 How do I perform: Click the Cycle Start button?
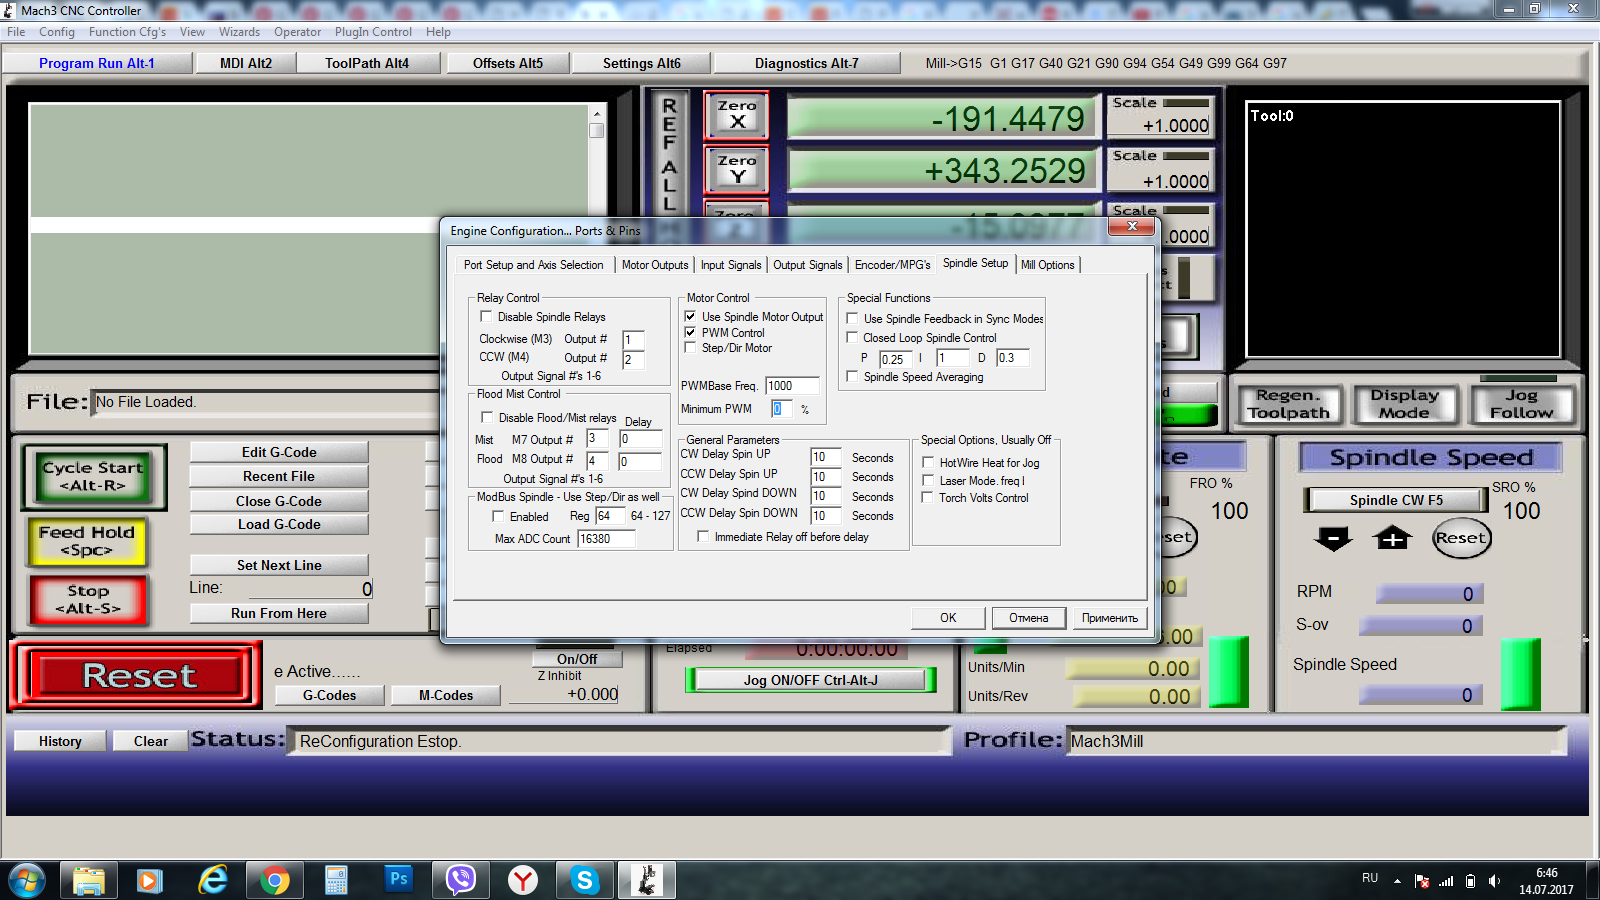(93, 476)
